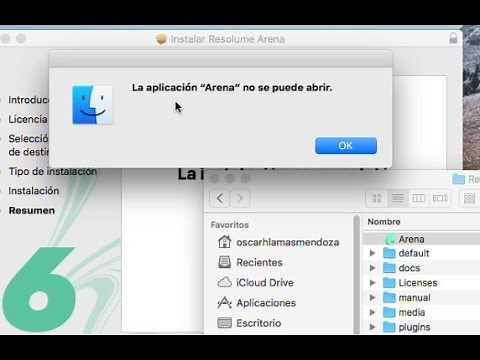
Task: Expand the default folder disclosure triangle
Action: 372,253
